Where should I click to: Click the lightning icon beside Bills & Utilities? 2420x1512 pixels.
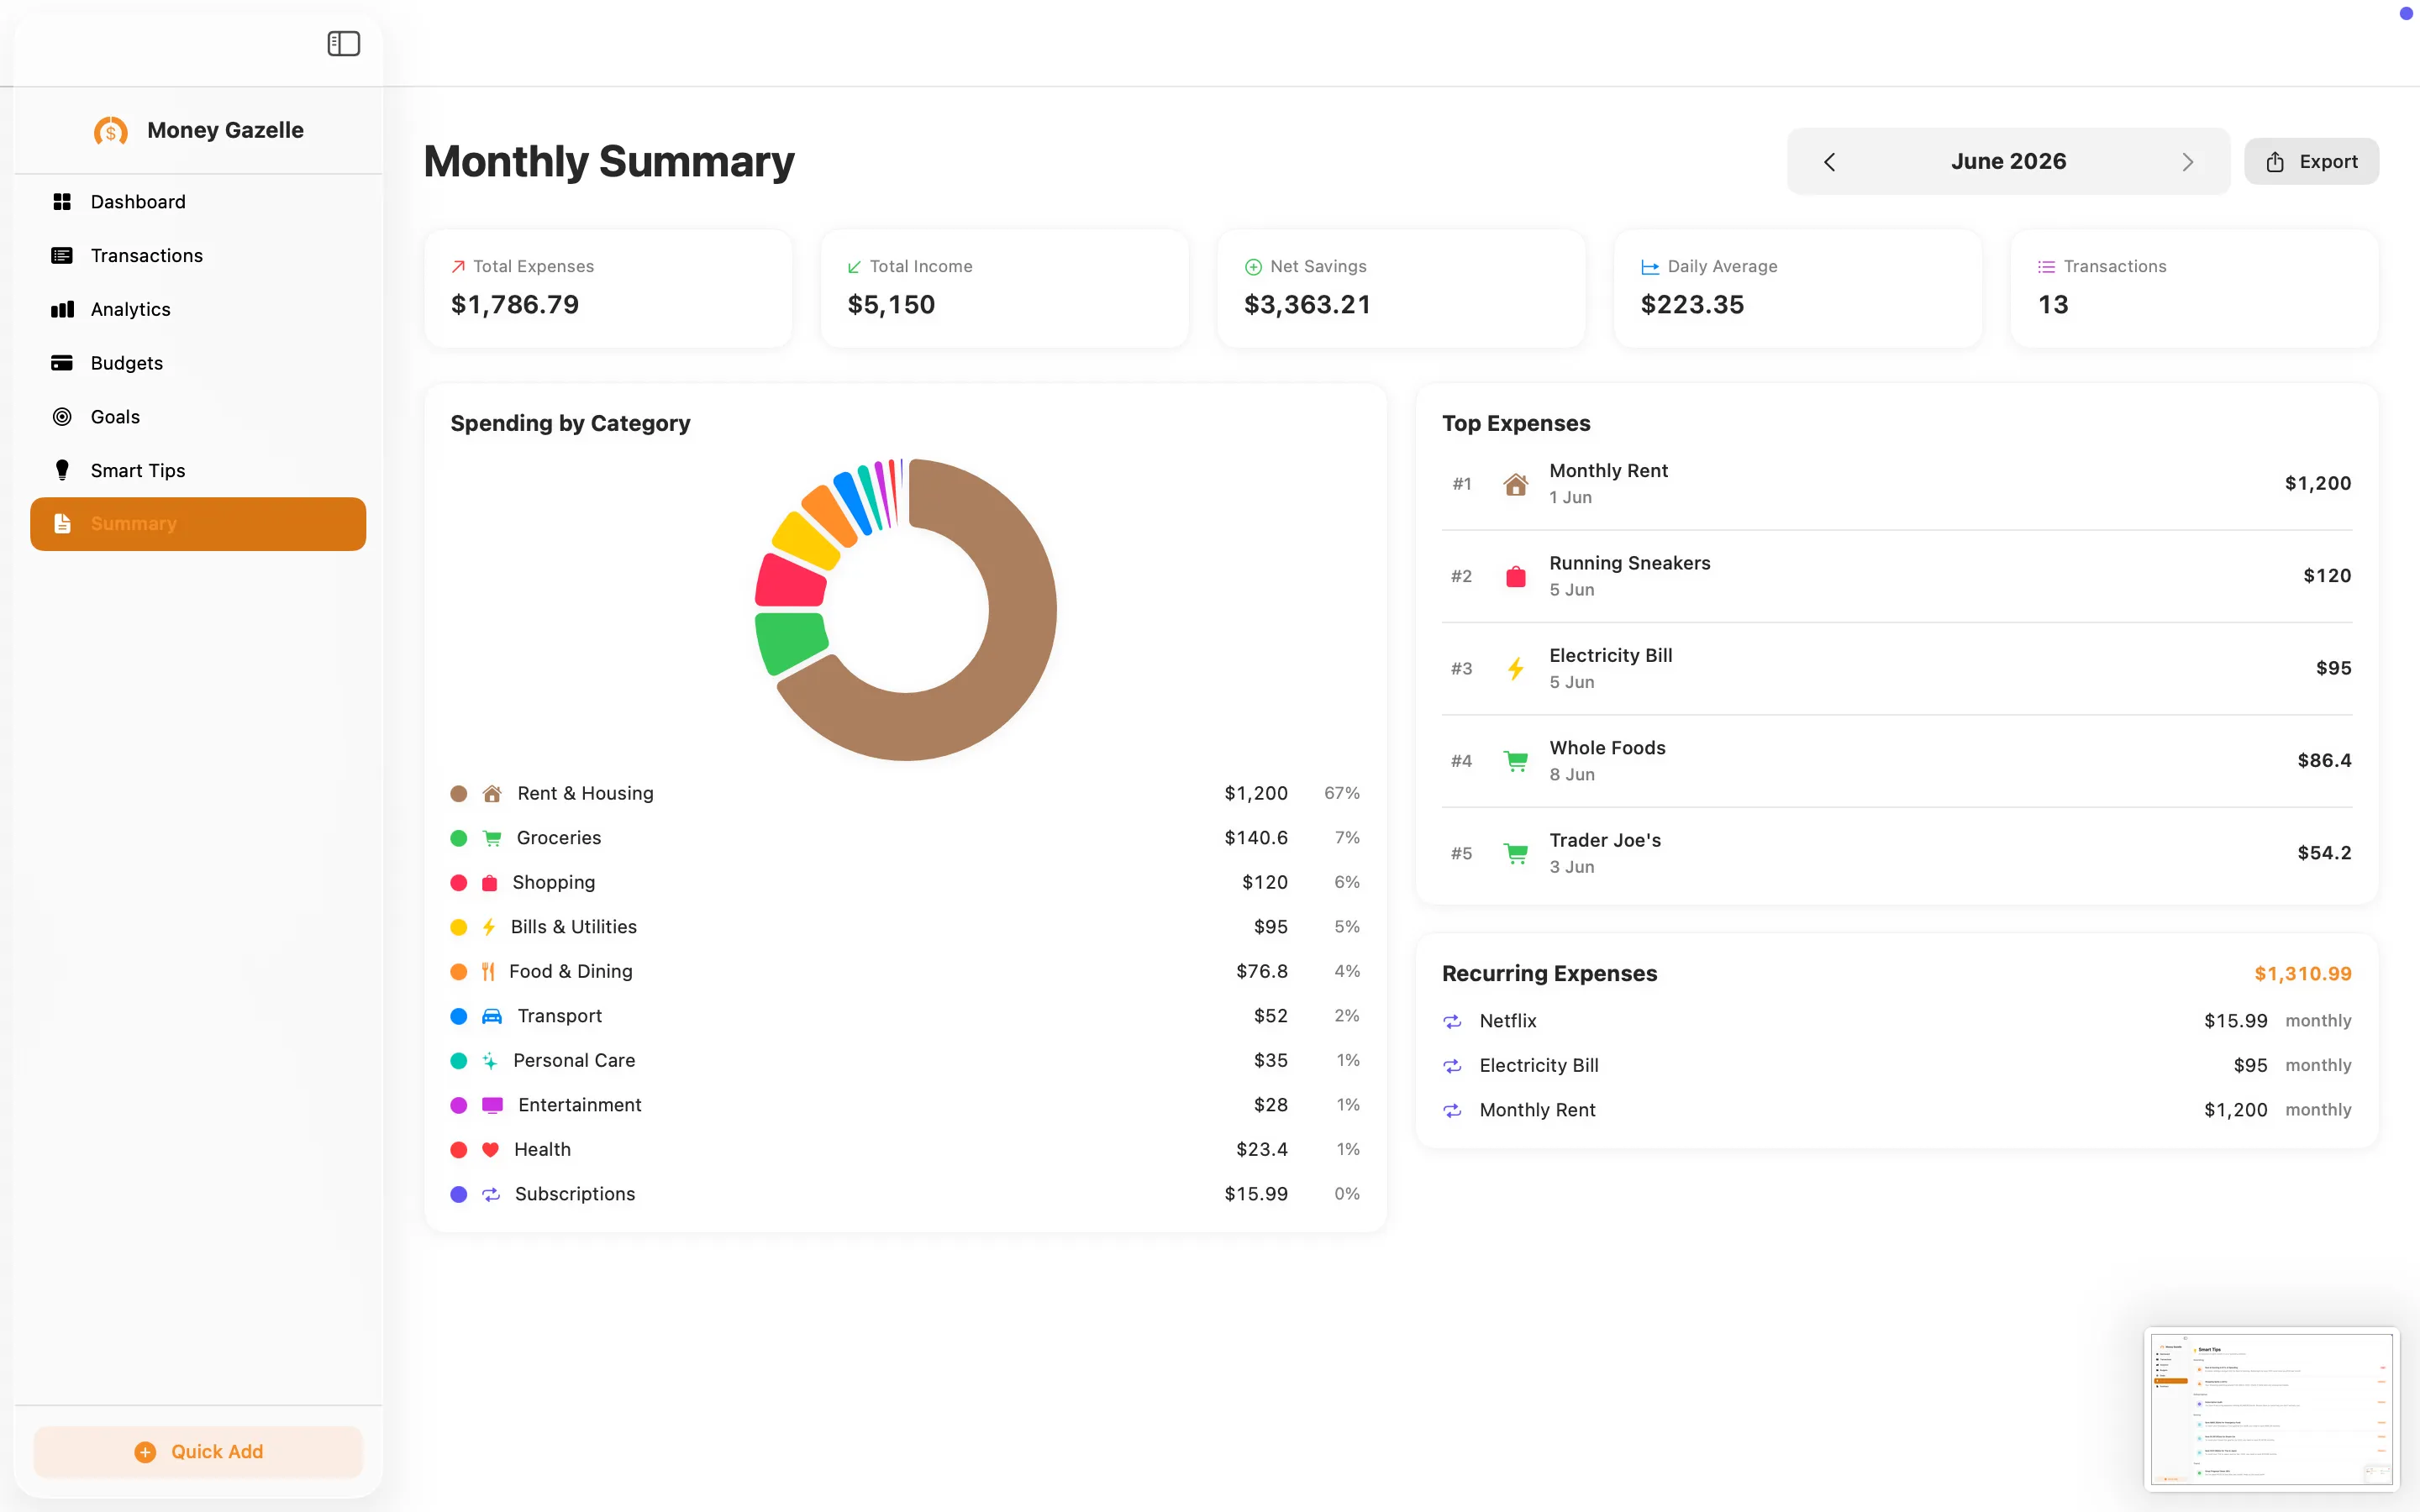[489, 927]
